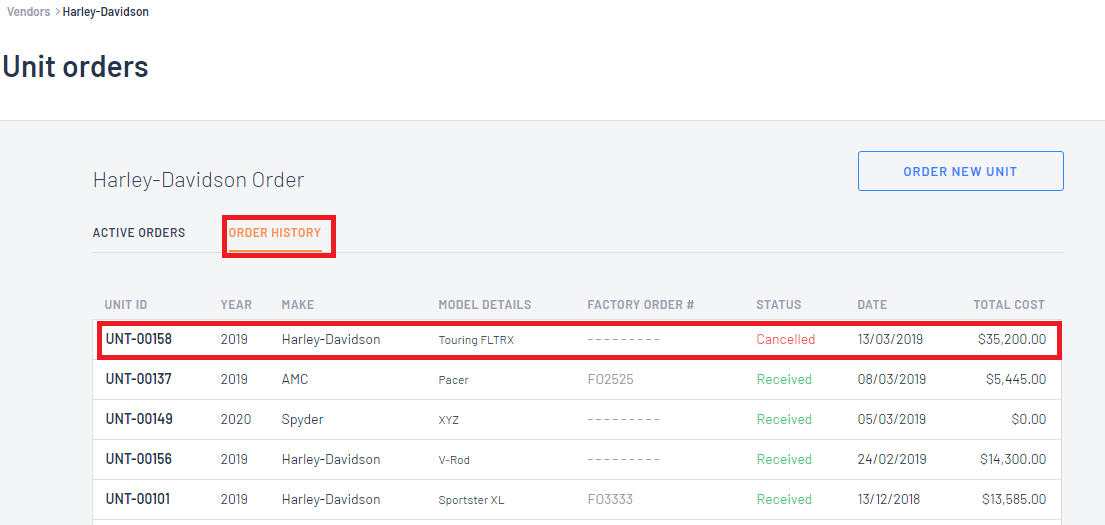Sort orders by Status header
Screen dimensions: 1105x525
coord(779,305)
